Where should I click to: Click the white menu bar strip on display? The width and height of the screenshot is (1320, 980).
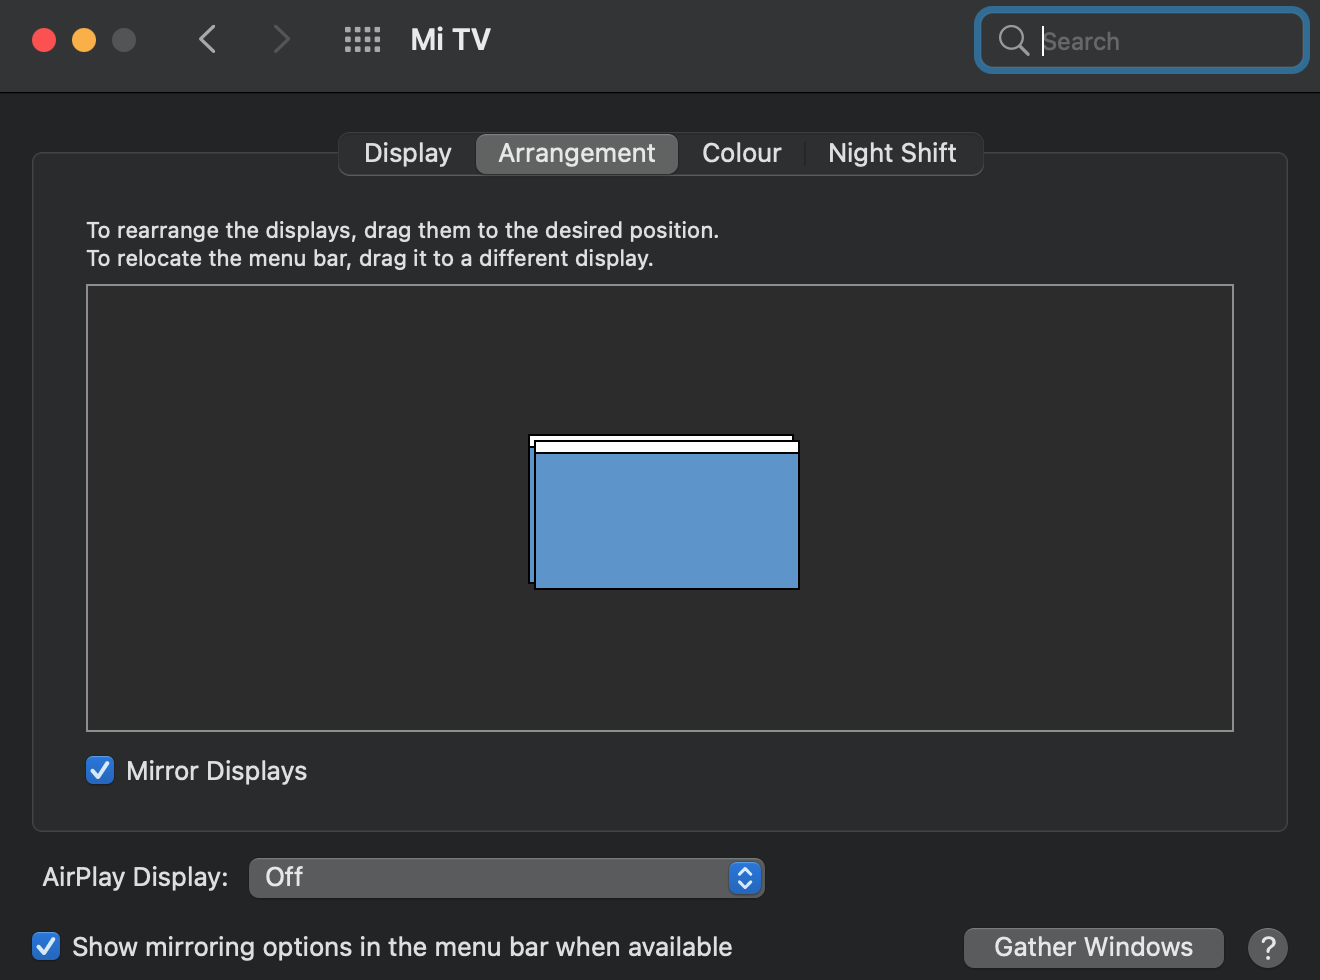667,447
